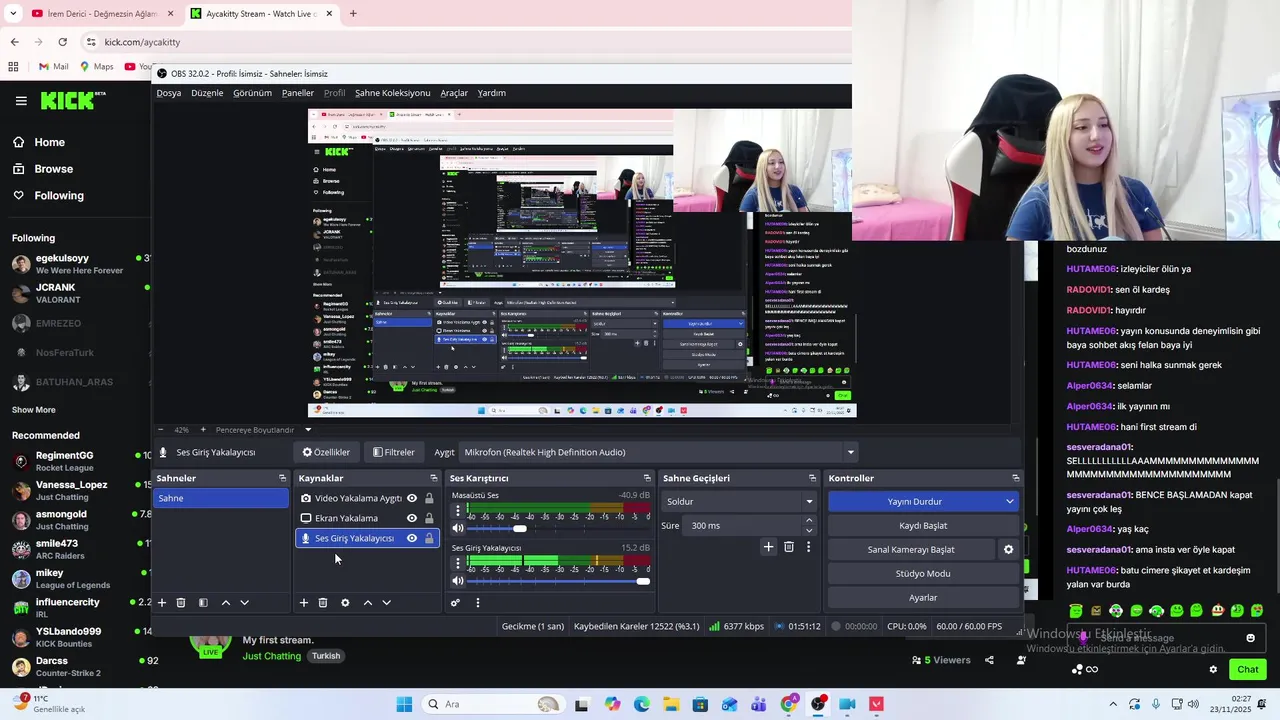Undock the Ses Karıştırıcı panel
This screenshot has height=720, width=1280.
[x=647, y=478]
